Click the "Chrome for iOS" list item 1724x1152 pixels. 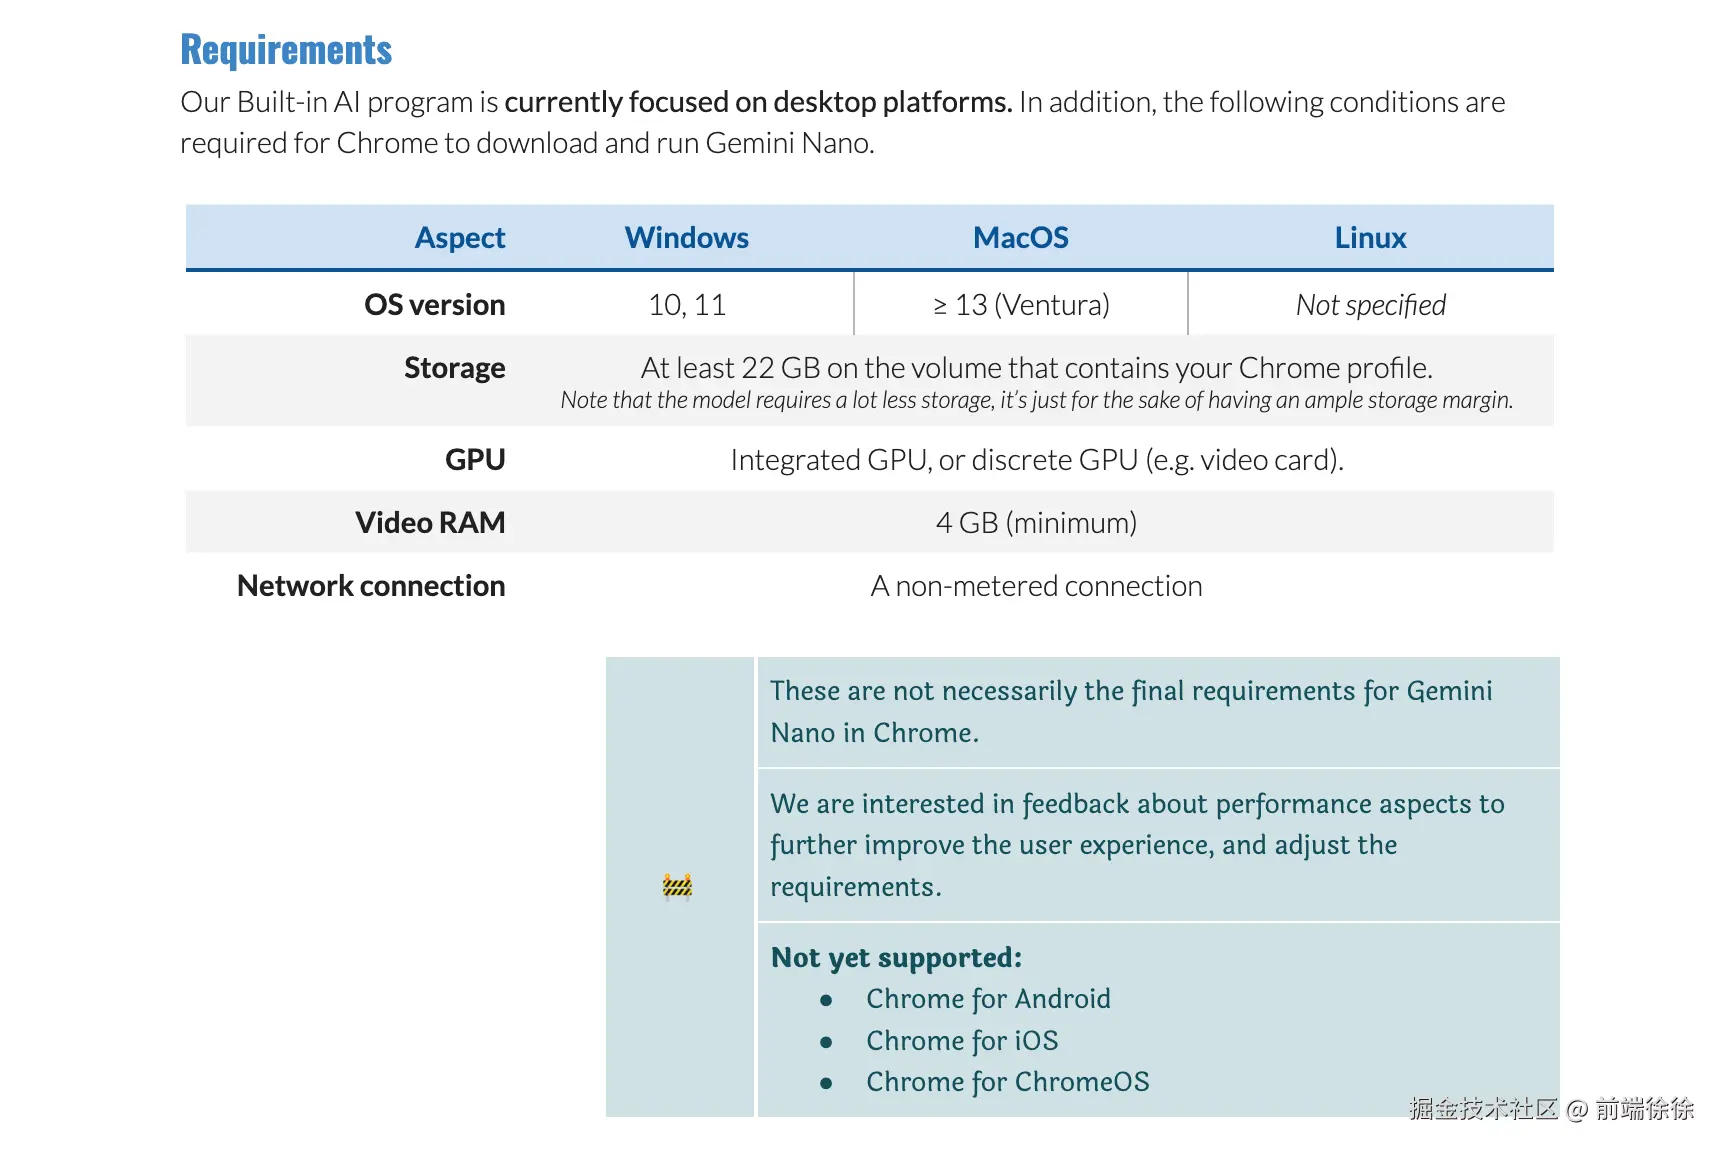point(962,1041)
